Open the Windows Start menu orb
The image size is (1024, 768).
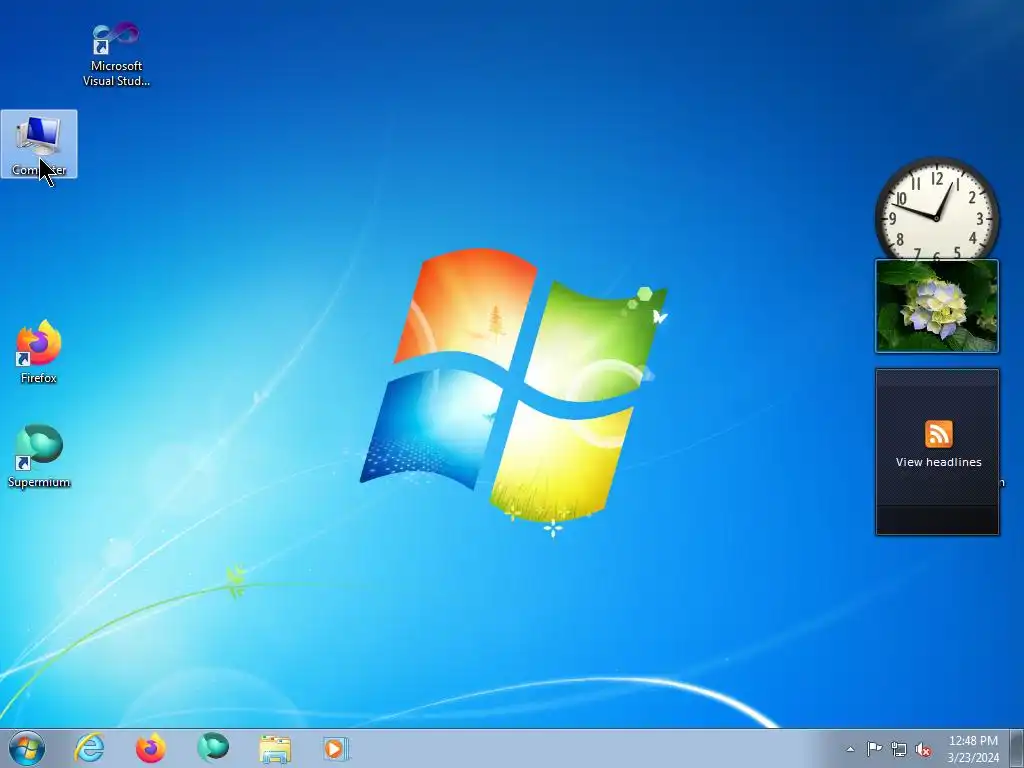27,748
